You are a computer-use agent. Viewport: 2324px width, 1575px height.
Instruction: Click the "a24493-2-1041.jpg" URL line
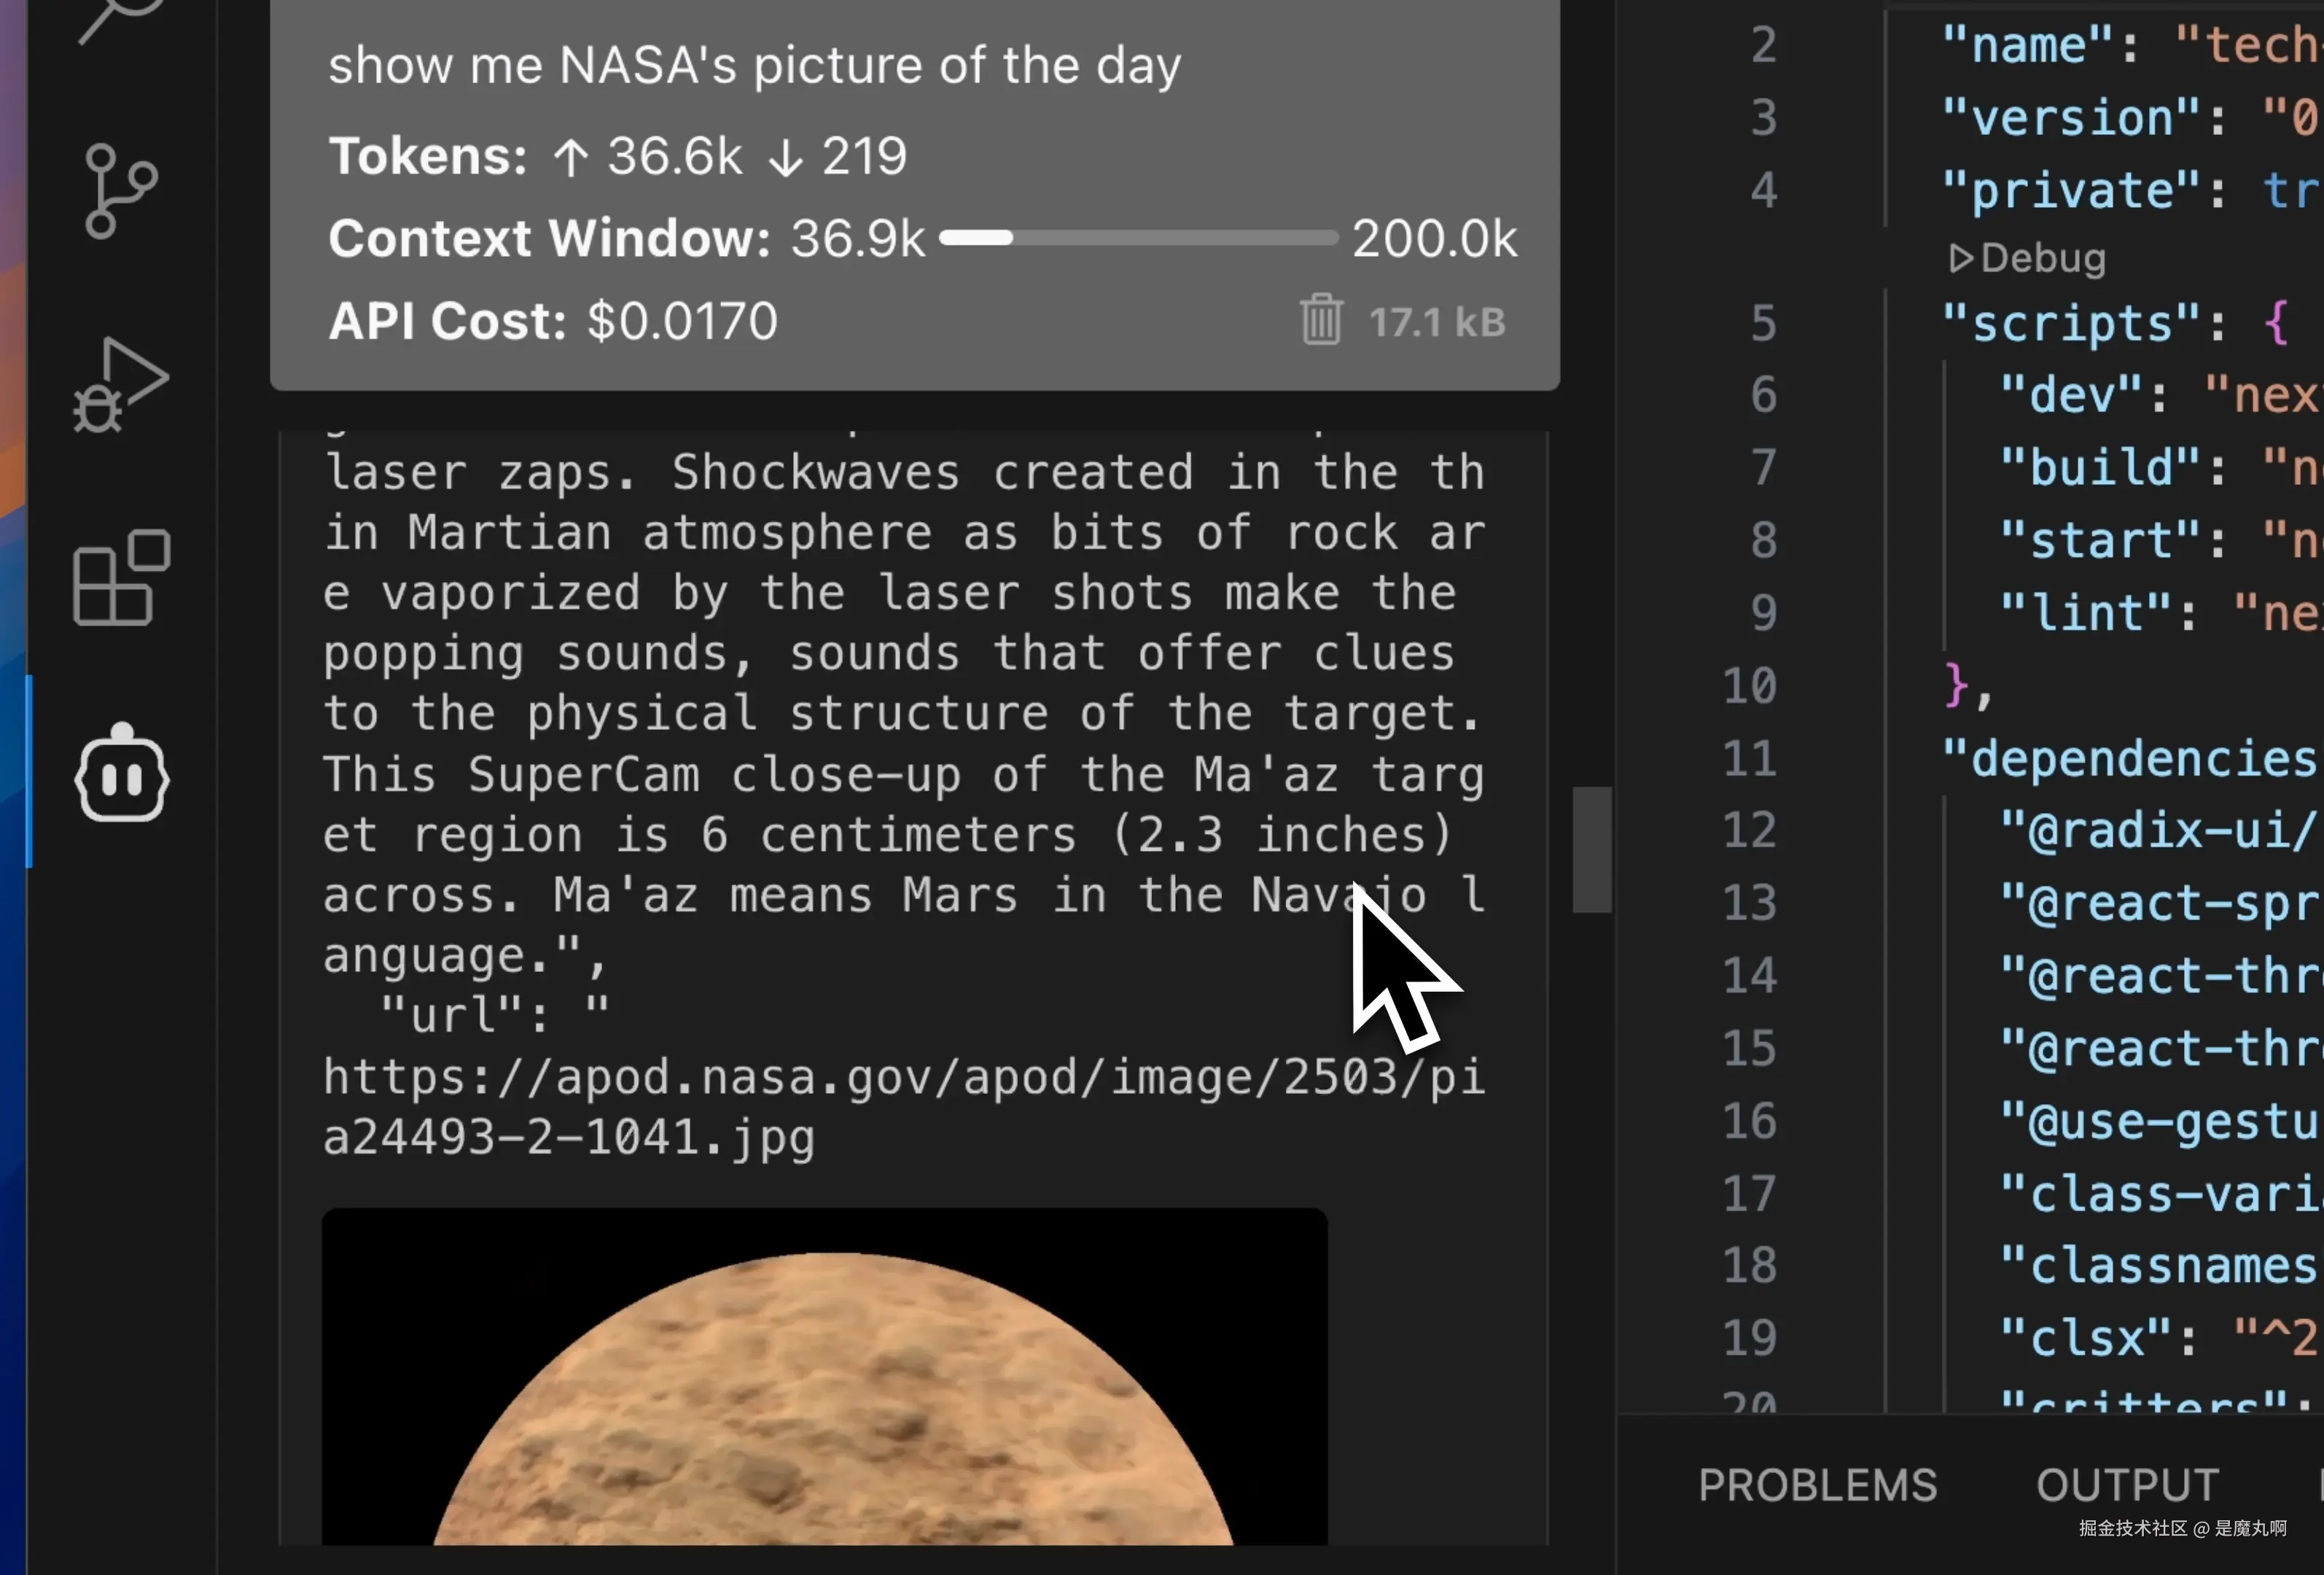[568, 1138]
